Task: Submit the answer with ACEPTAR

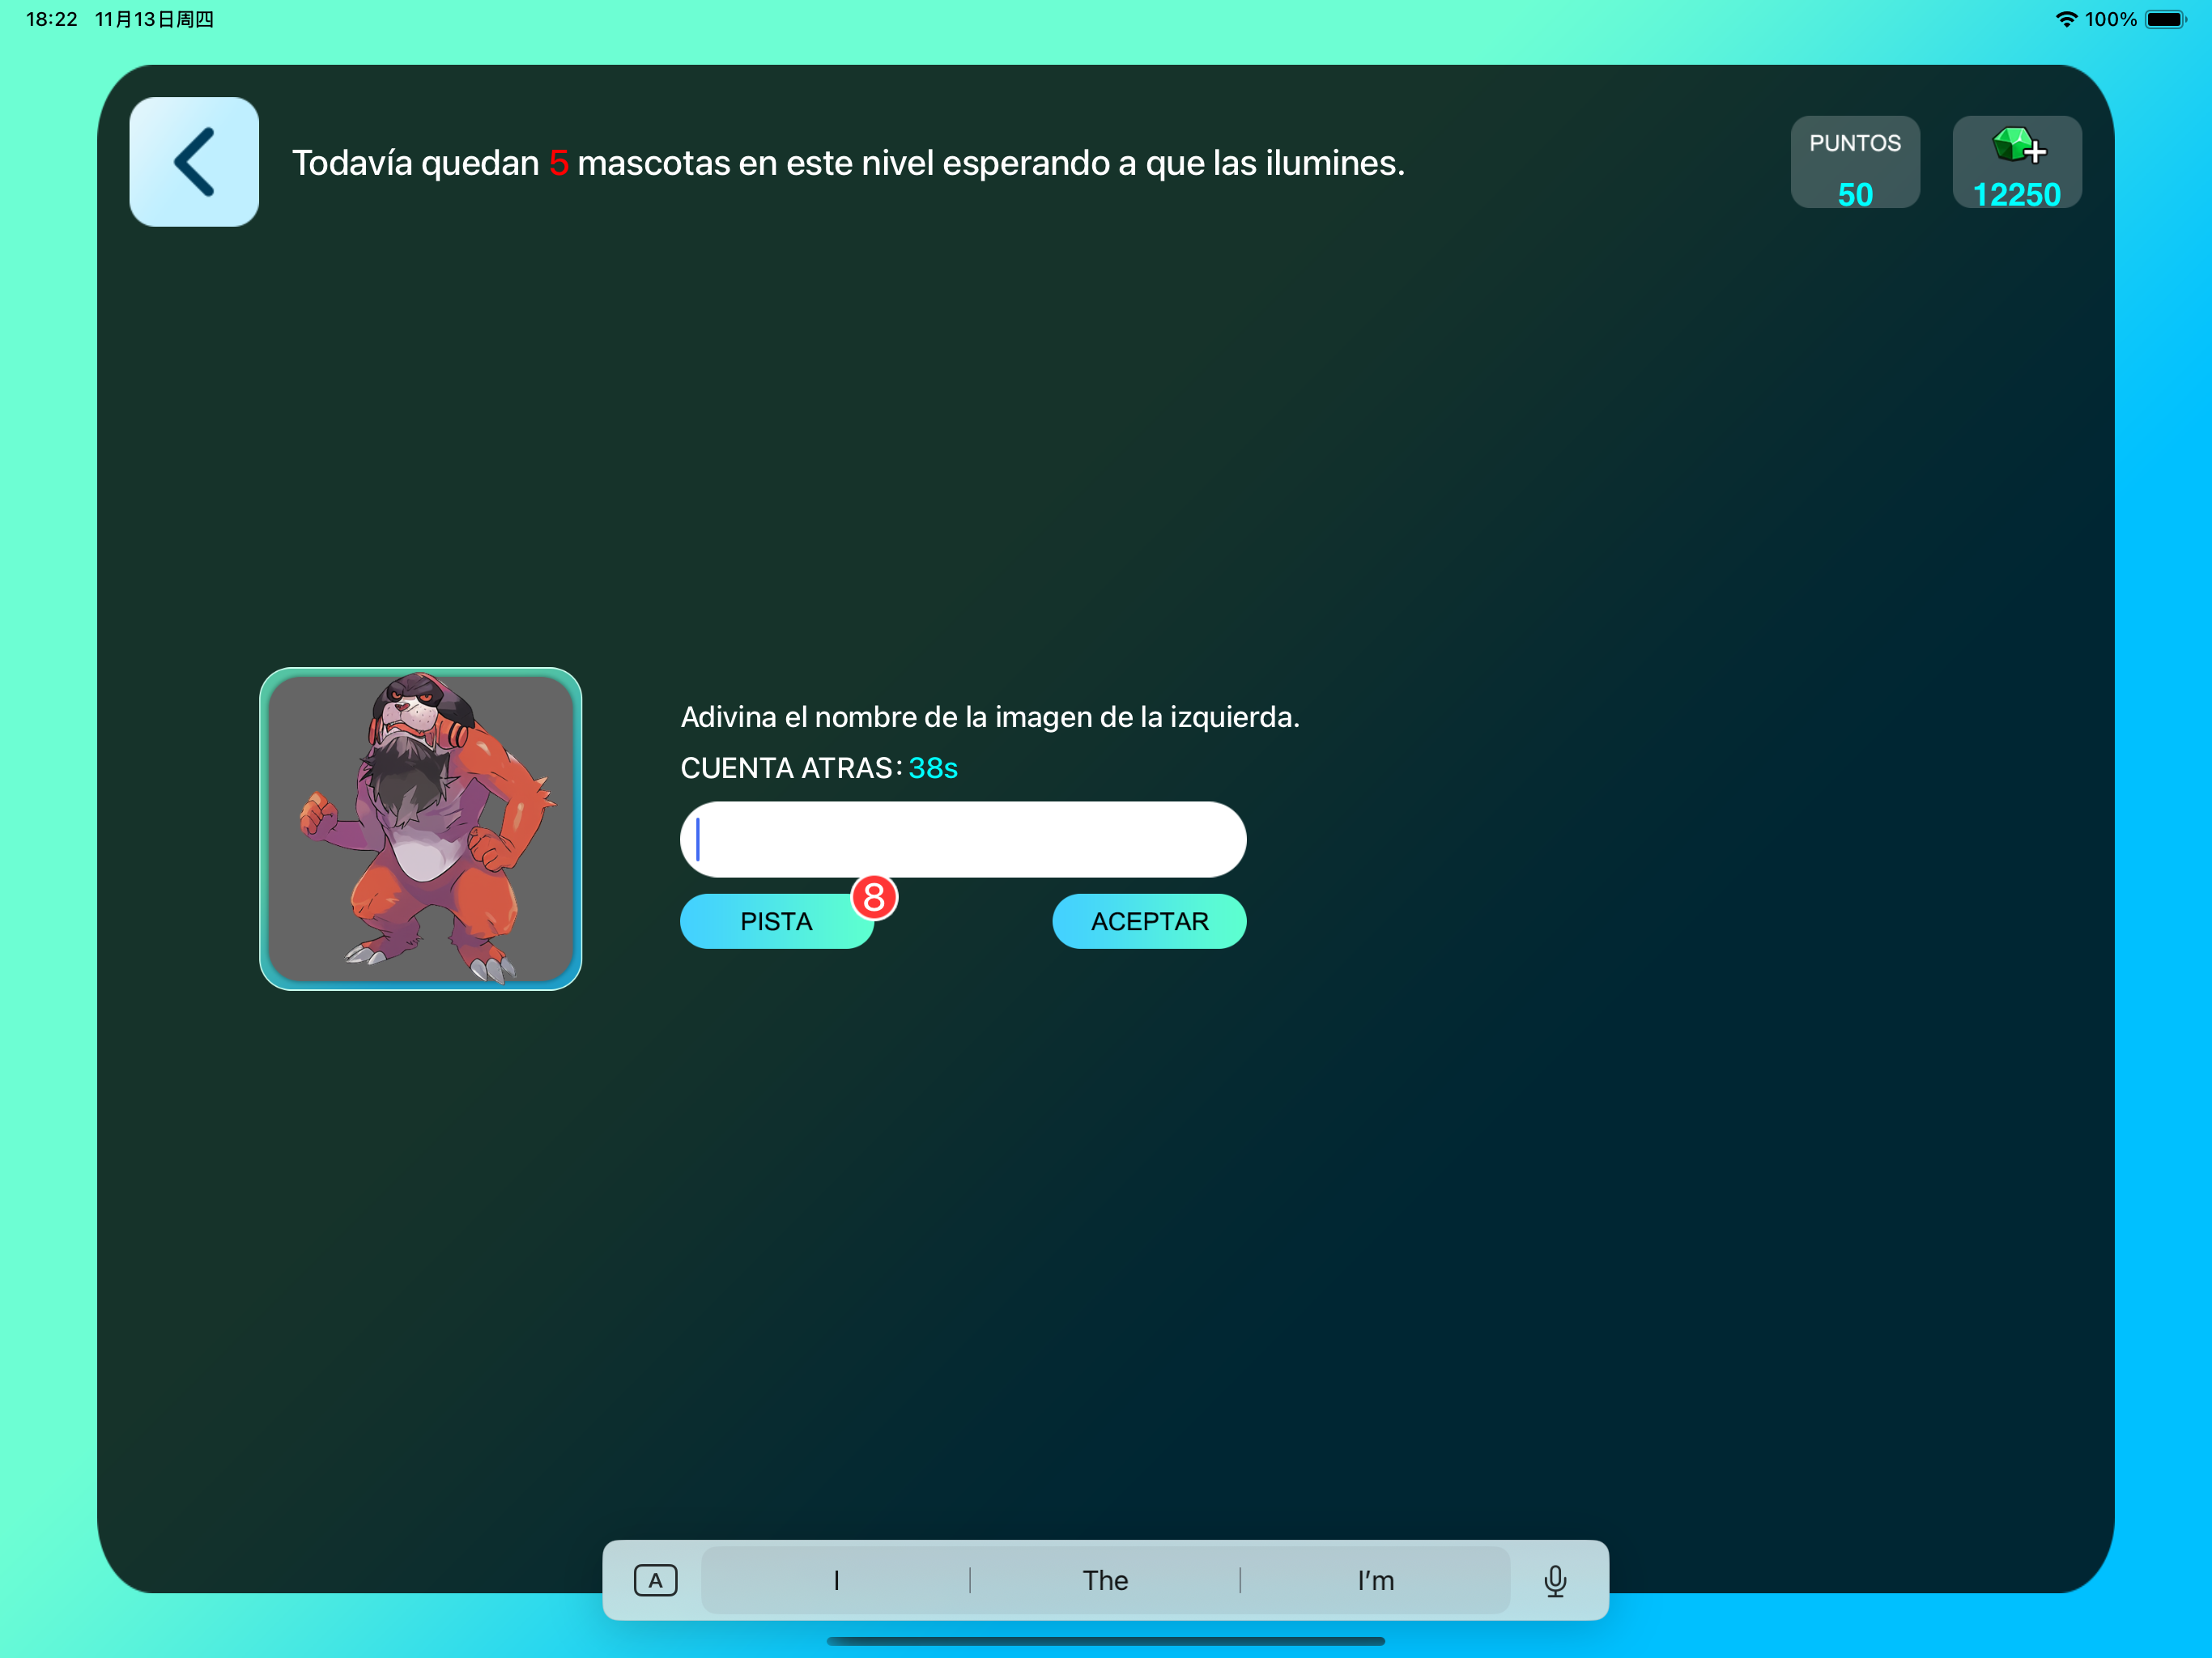Action: pyautogui.click(x=1149, y=921)
